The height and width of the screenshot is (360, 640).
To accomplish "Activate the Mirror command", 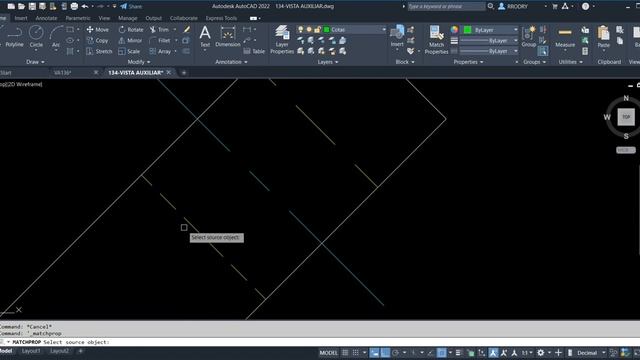I will [130, 40].
